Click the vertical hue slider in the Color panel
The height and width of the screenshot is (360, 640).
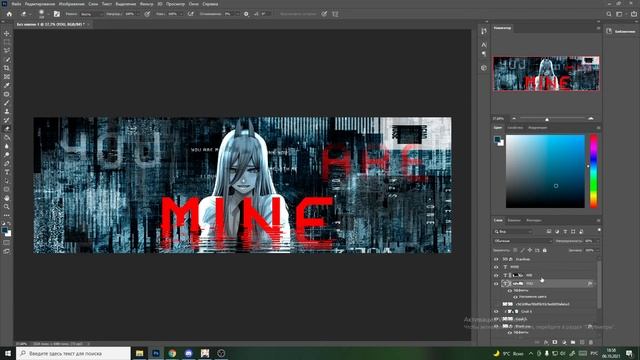coord(593,171)
